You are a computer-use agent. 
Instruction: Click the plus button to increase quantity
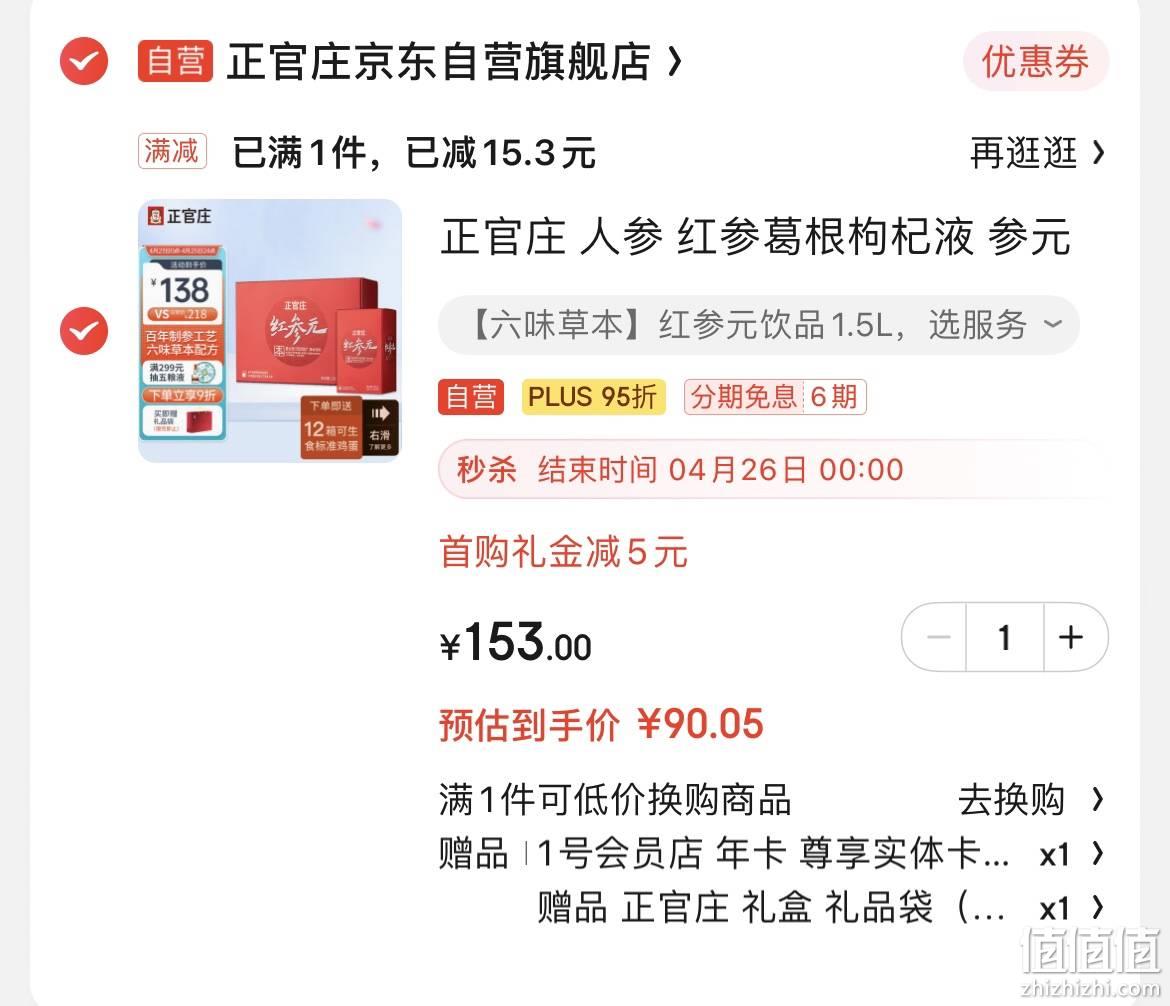tap(1072, 637)
